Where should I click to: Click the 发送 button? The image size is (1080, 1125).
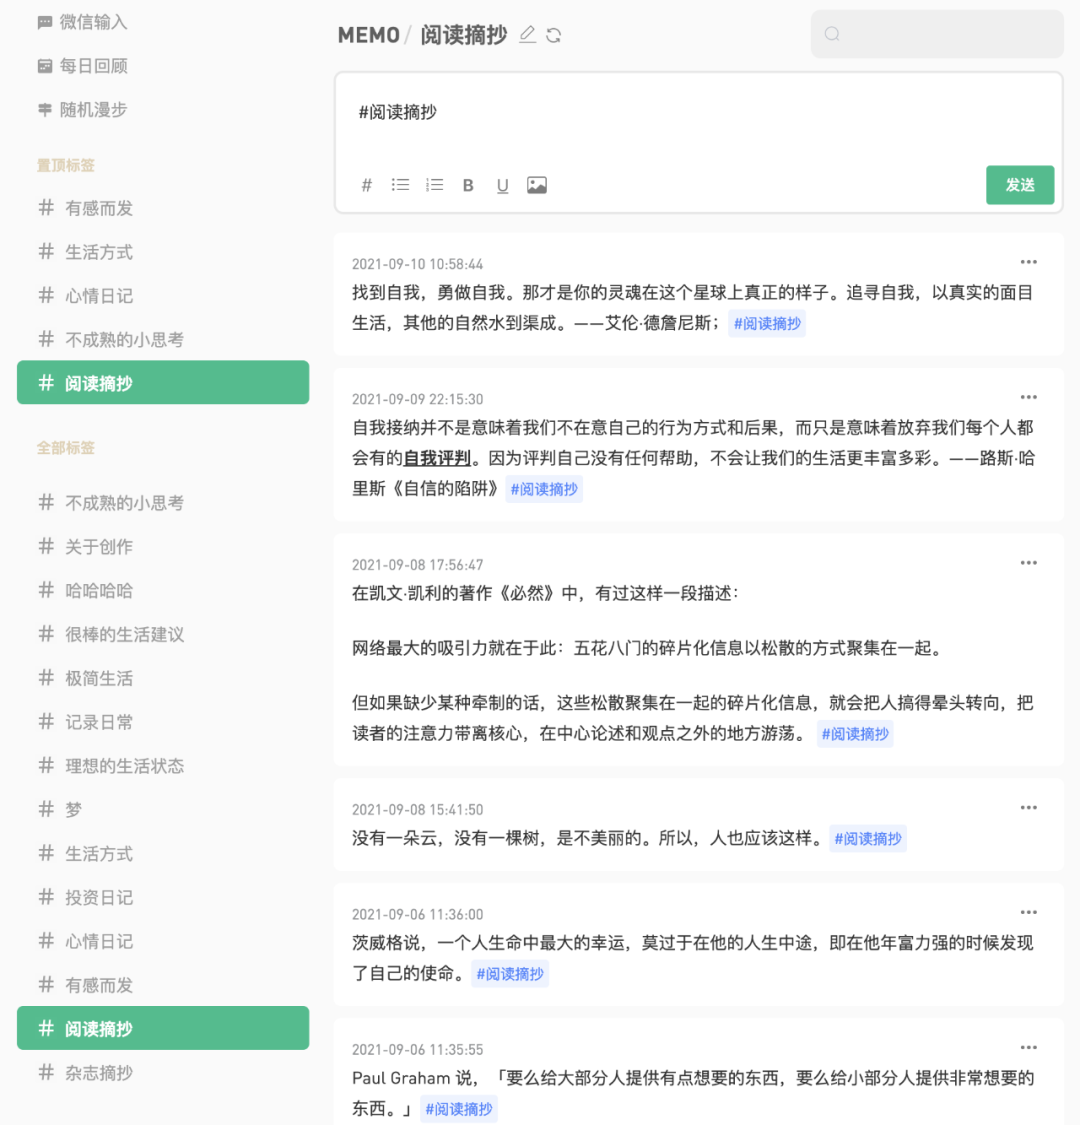coord(1020,185)
